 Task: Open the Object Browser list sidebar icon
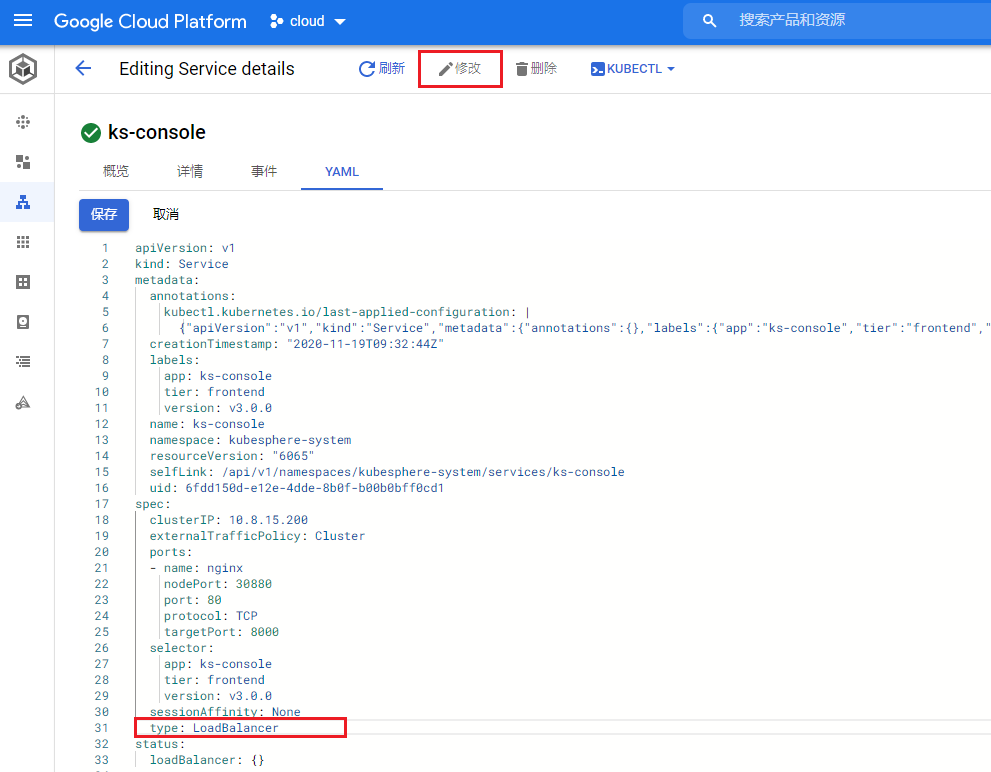coord(23,362)
